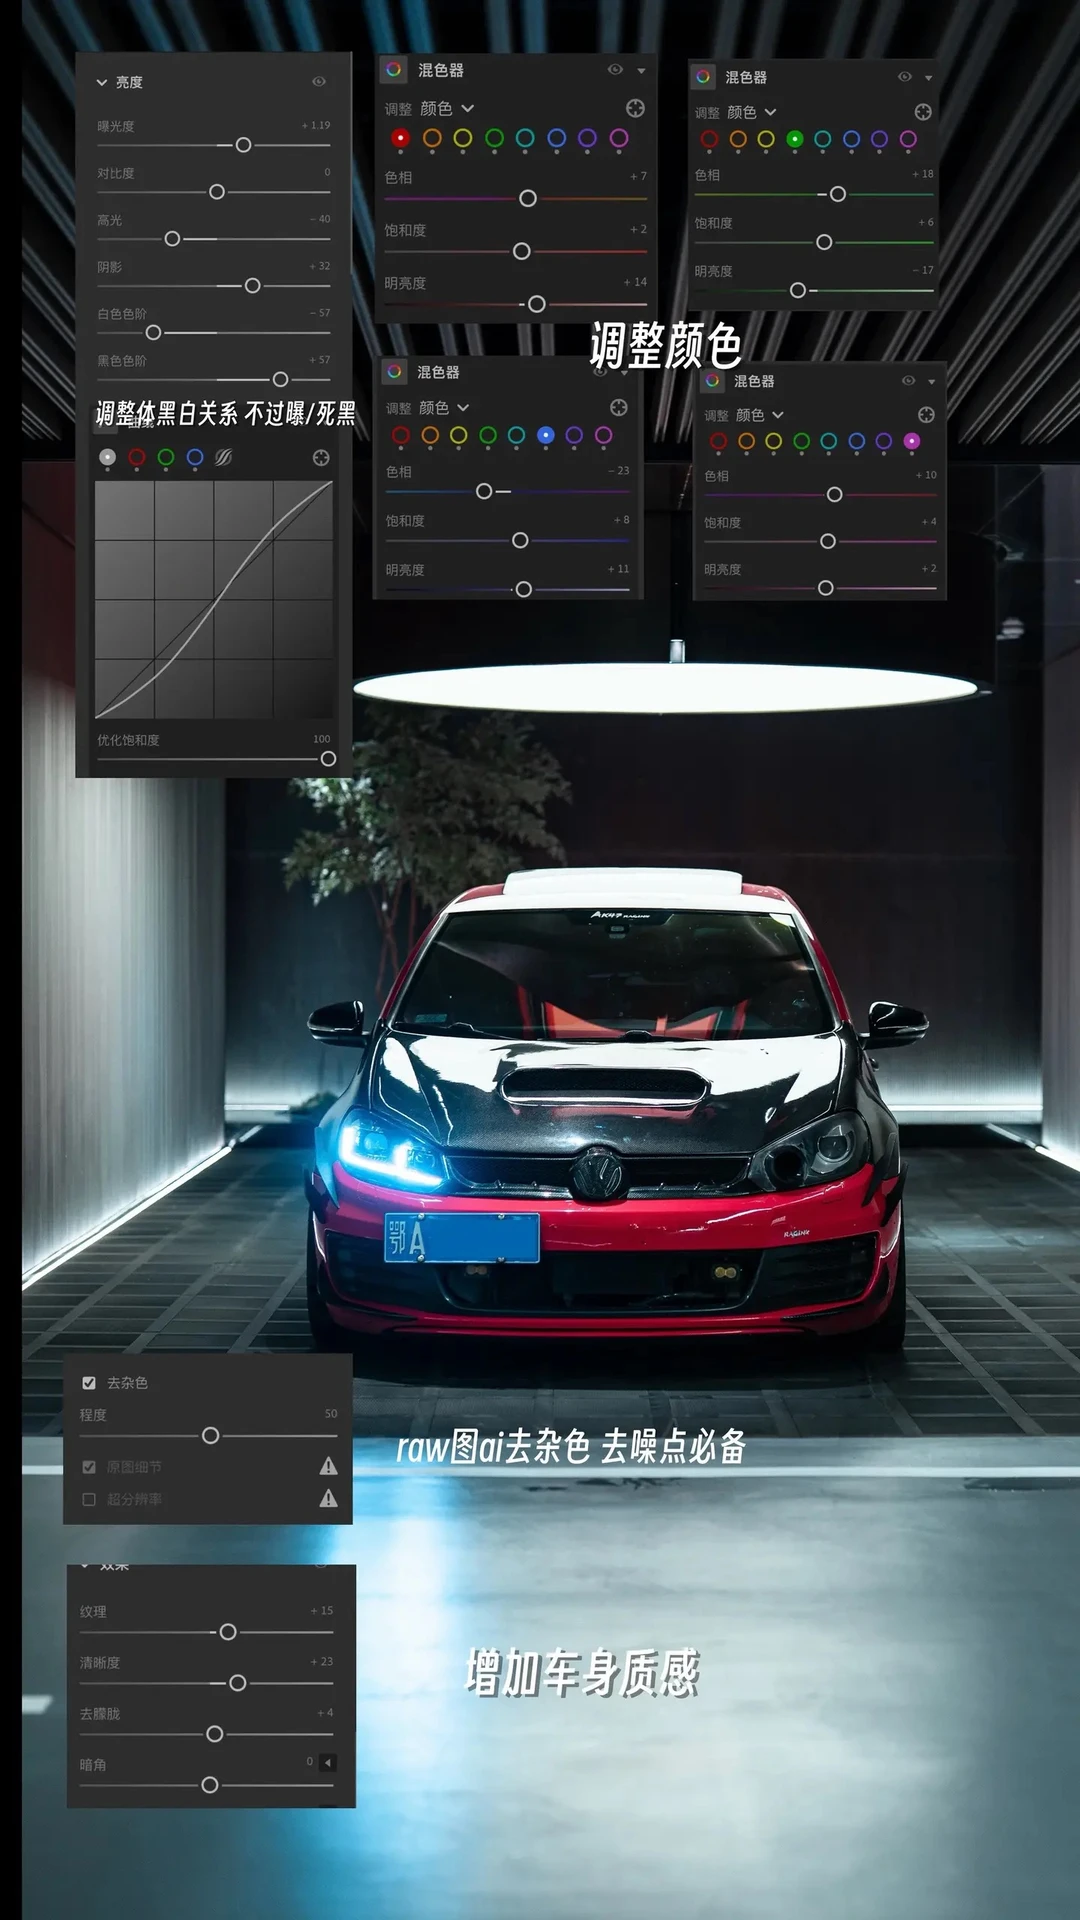The width and height of the screenshot is (1080, 1920).
Task: Uncheck the 去杂色 checkbox
Action: [89, 1383]
